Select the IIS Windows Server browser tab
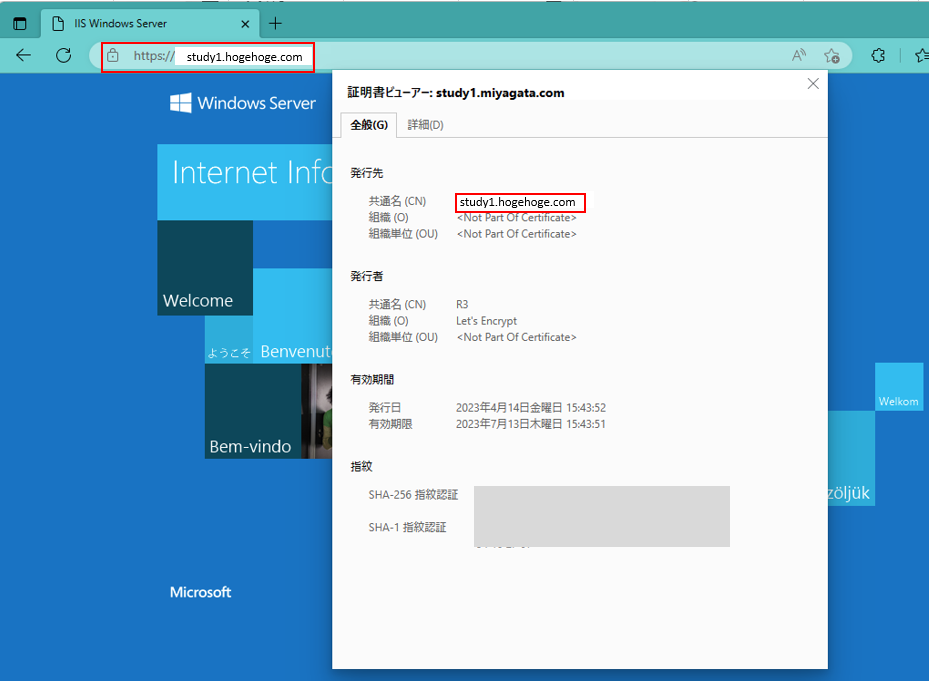Image resolution: width=929 pixels, height=681 pixels. 150,24
